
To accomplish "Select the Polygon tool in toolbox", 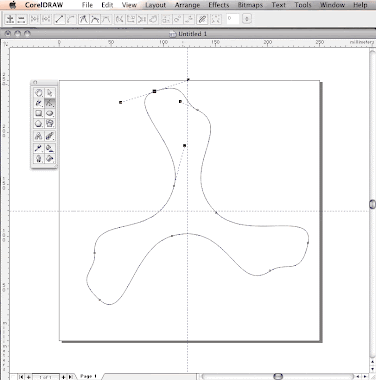I will 39,124.
